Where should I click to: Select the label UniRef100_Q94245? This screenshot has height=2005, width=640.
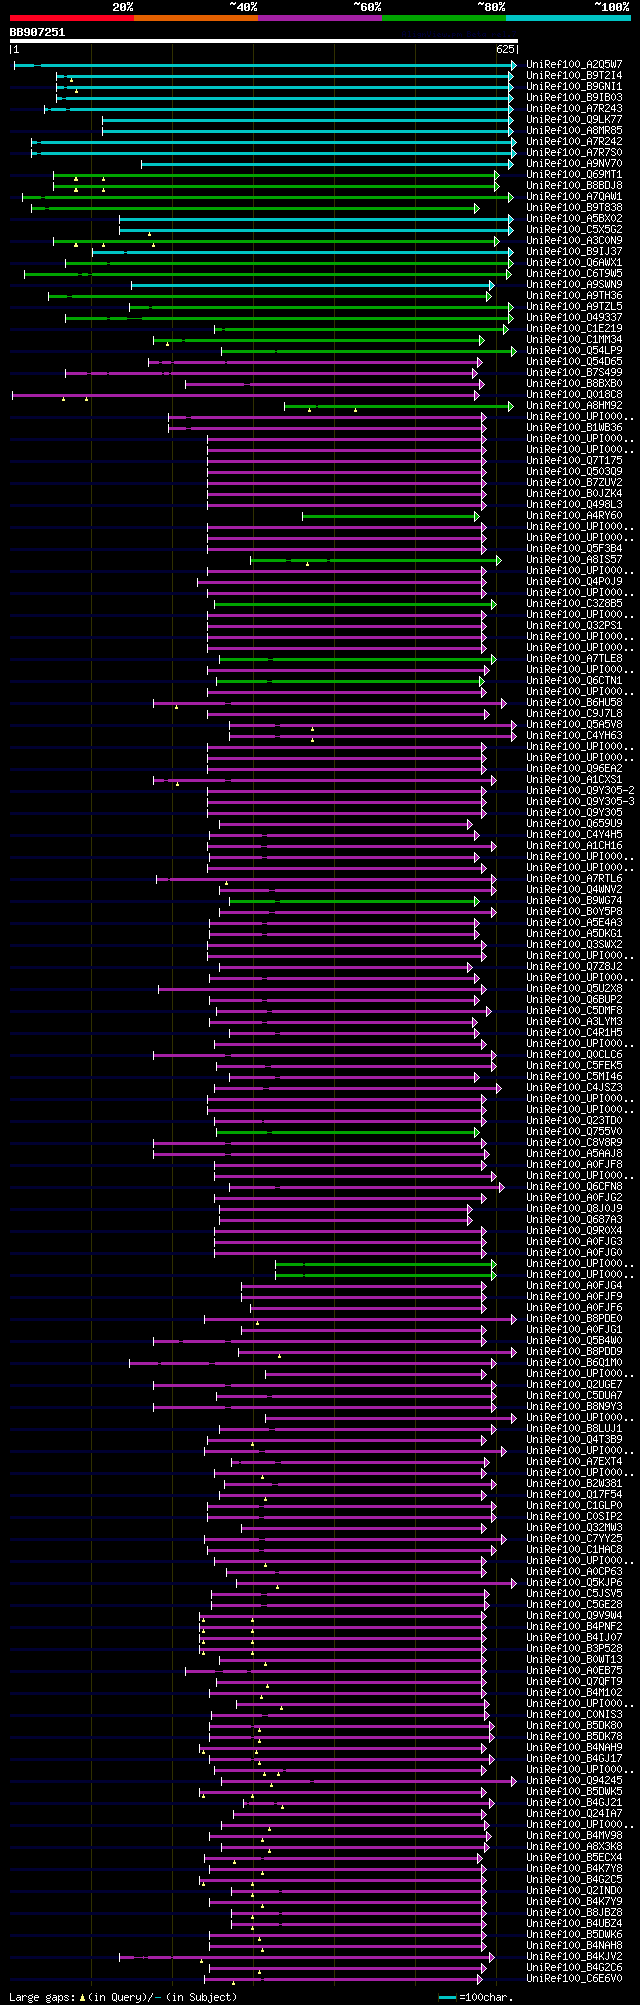(x=574, y=1781)
